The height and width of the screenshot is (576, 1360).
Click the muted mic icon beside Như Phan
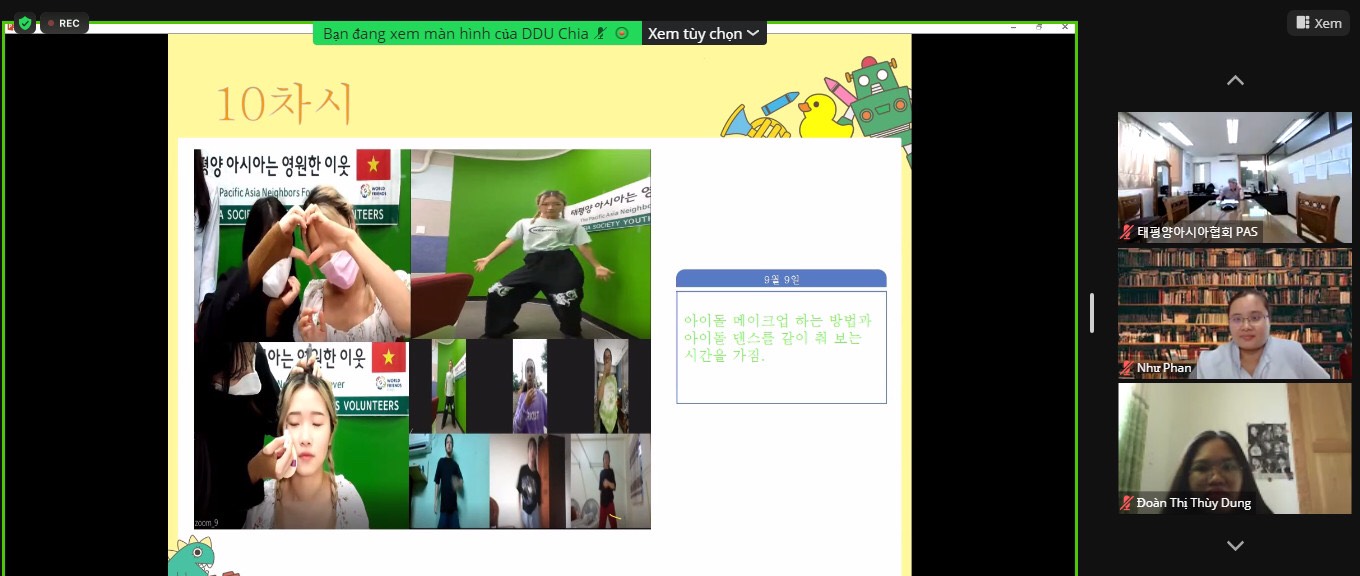tap(1128, 368)
